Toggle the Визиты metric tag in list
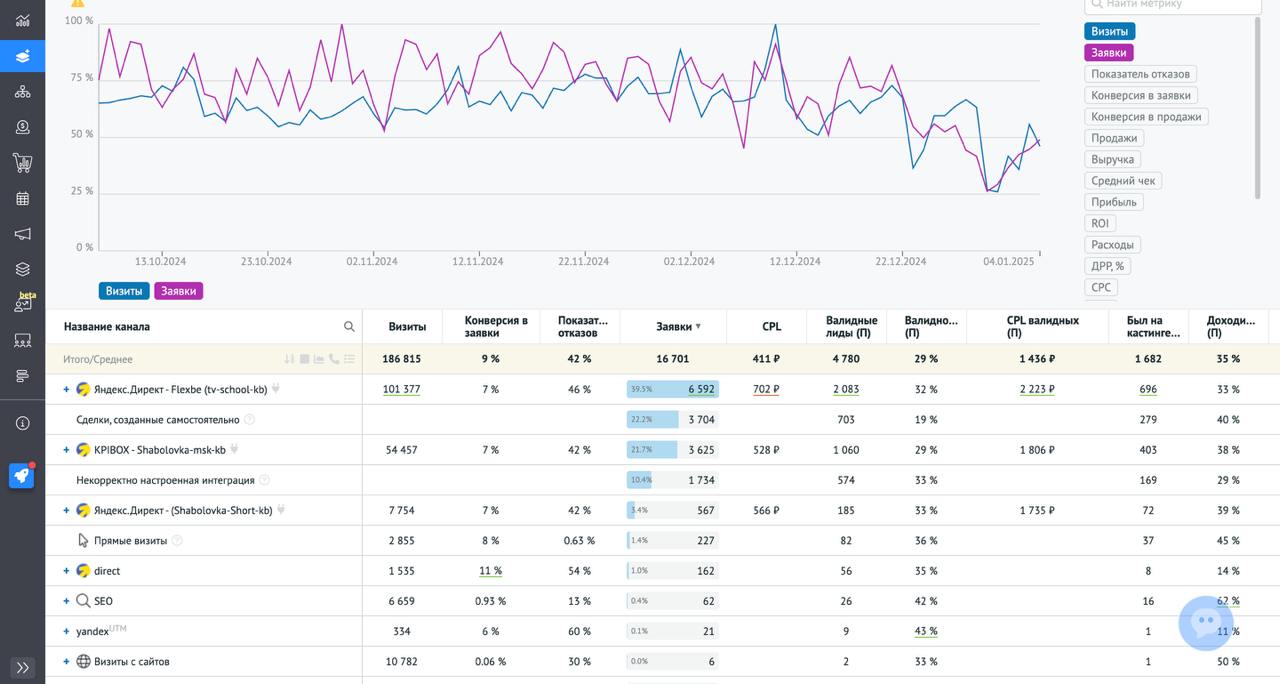The height and width of the screenshot is (684, 1280). click(x=1109, y=32)
